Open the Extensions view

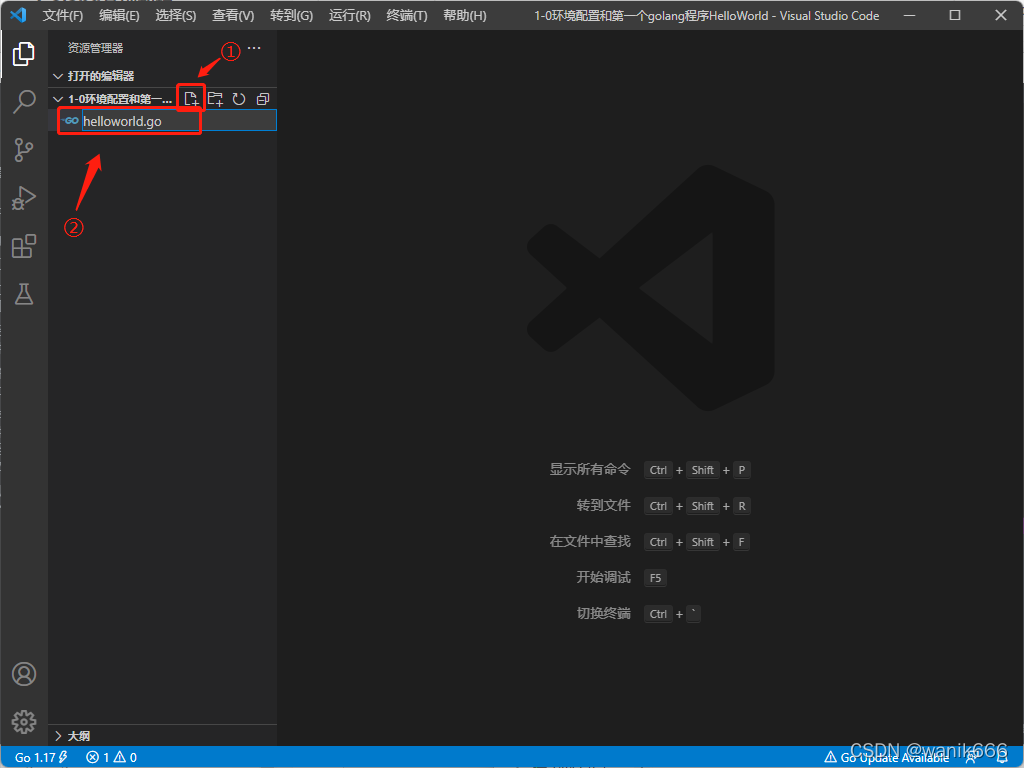pos(24,246)
